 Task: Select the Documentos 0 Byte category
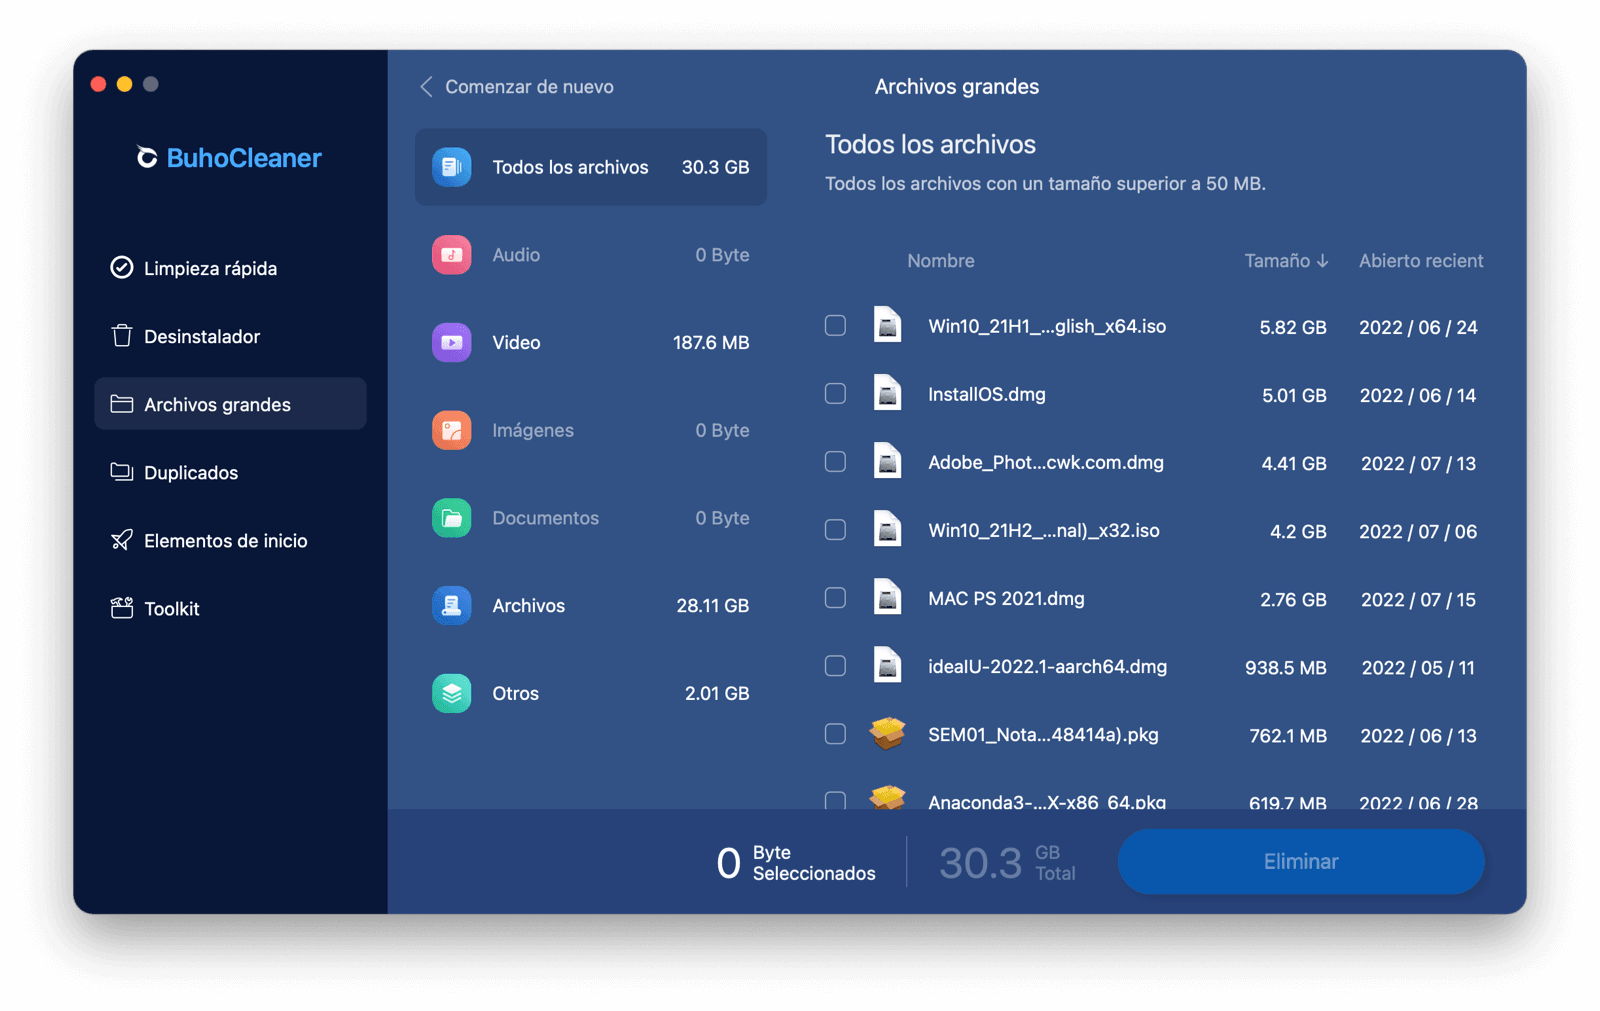(591, 518)
